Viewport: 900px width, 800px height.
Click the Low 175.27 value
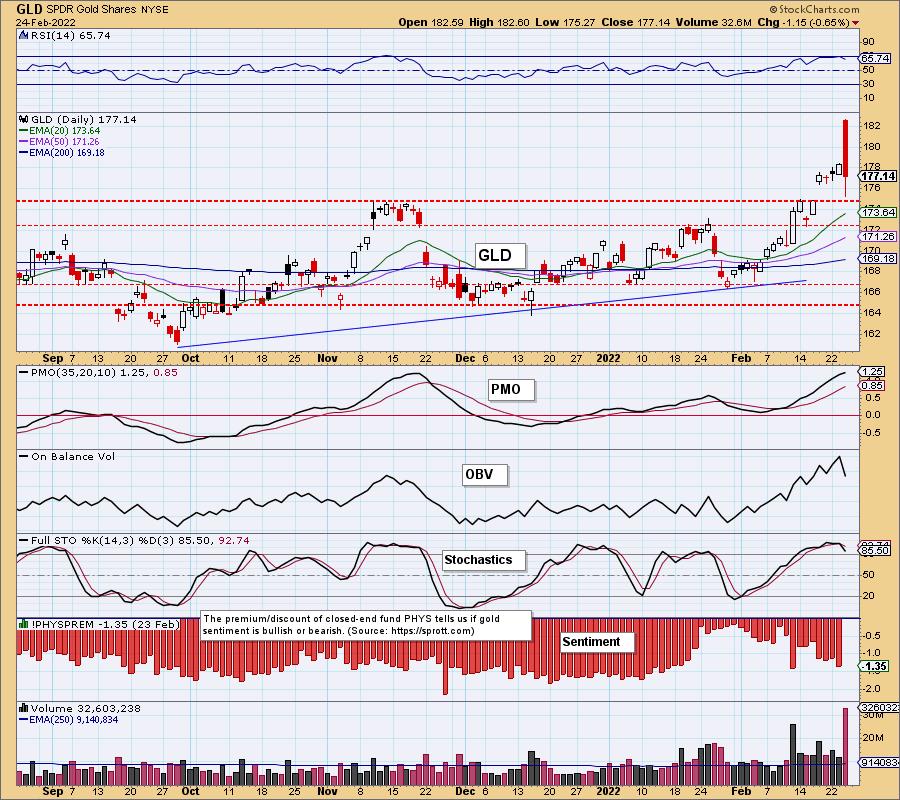[x=565, y=22]
